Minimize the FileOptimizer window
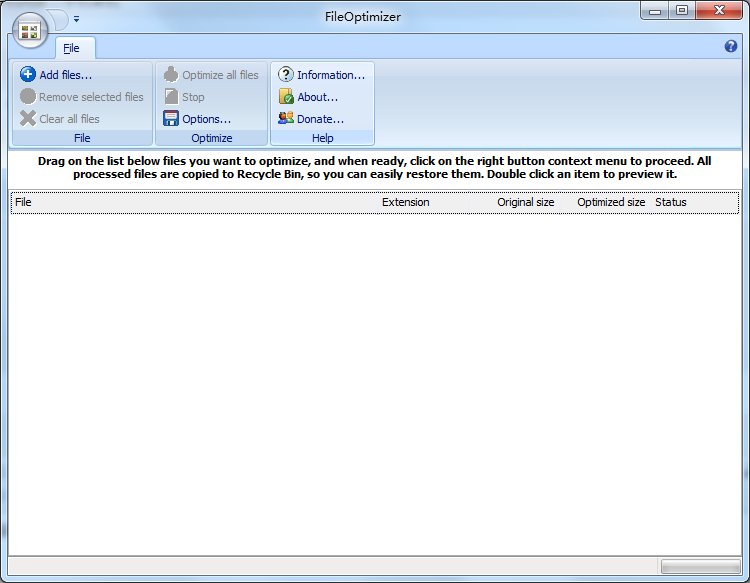 [x=655, y=11]
